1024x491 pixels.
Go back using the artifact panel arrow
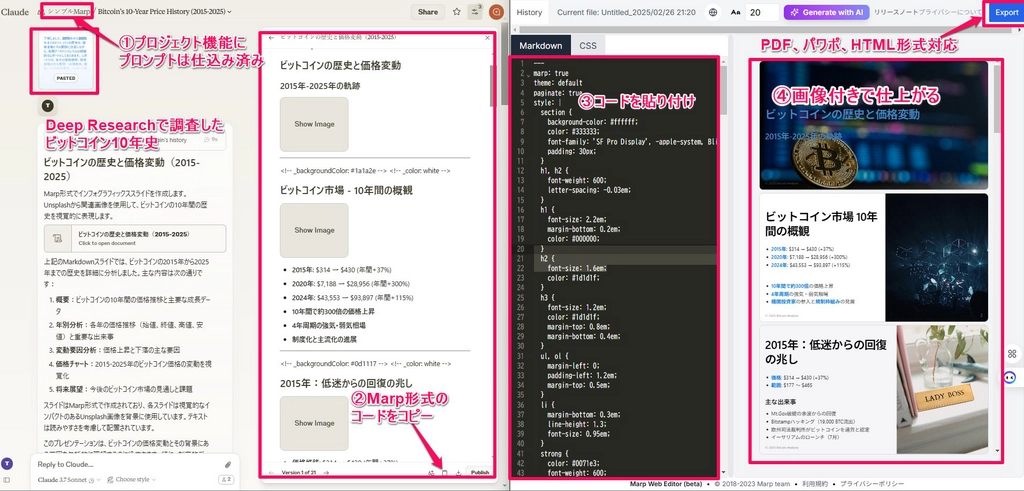tap(272, 38)
